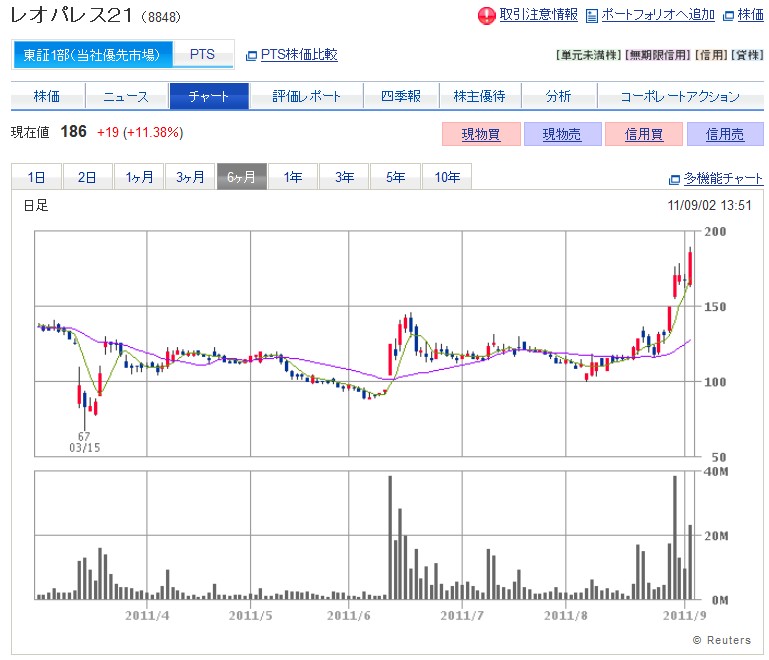Open 株価 tab in navigation bar
Screen dimensions: 769x660
point(47,96)
